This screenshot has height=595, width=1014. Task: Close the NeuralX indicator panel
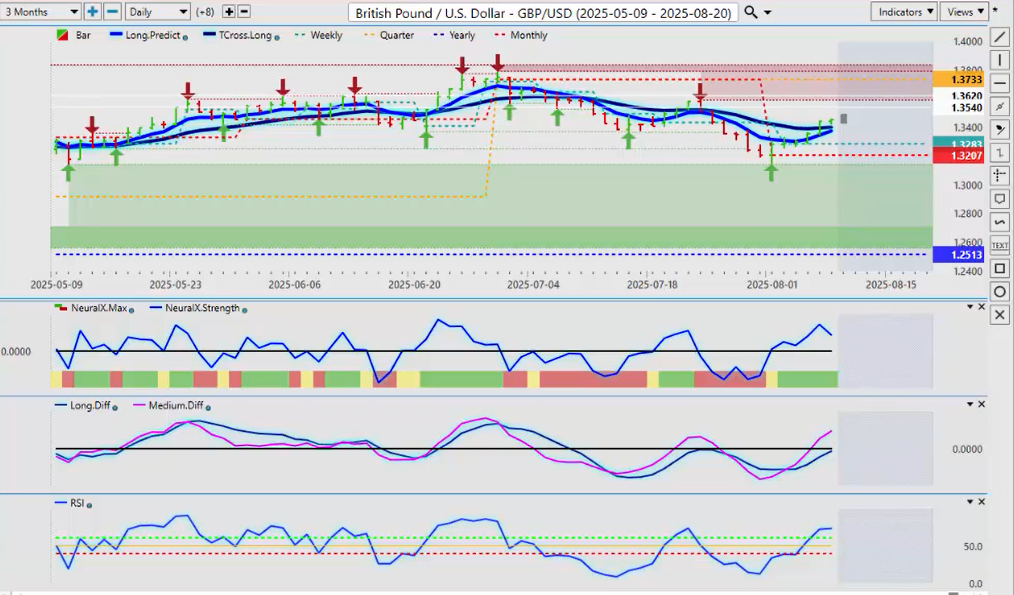point(981,307)
